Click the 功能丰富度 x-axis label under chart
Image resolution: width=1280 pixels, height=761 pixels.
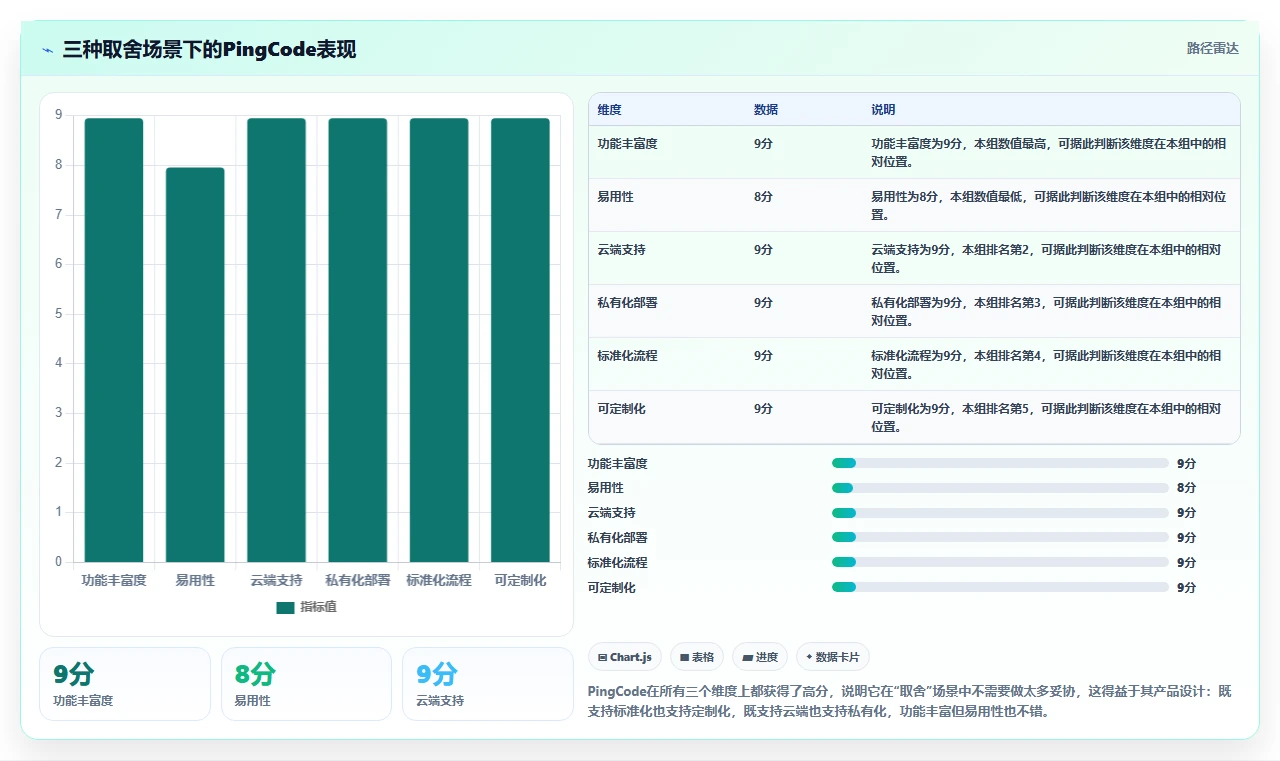pos(114,580)
